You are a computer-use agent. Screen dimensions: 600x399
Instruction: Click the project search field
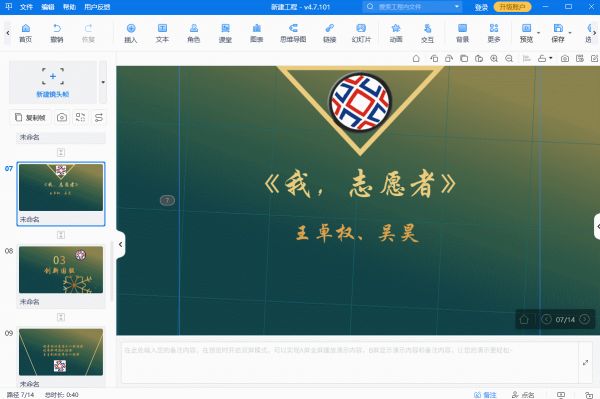coord(411,7)
